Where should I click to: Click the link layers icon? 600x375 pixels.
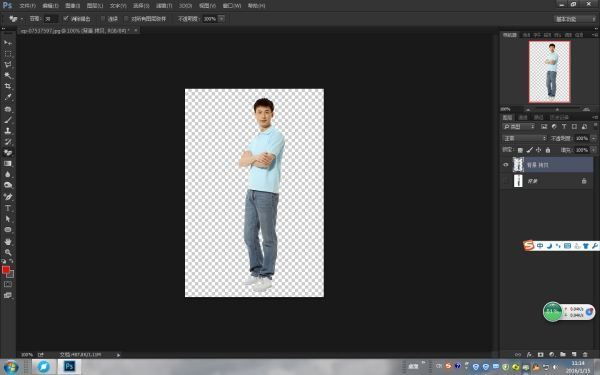click(x=518, y=355)
